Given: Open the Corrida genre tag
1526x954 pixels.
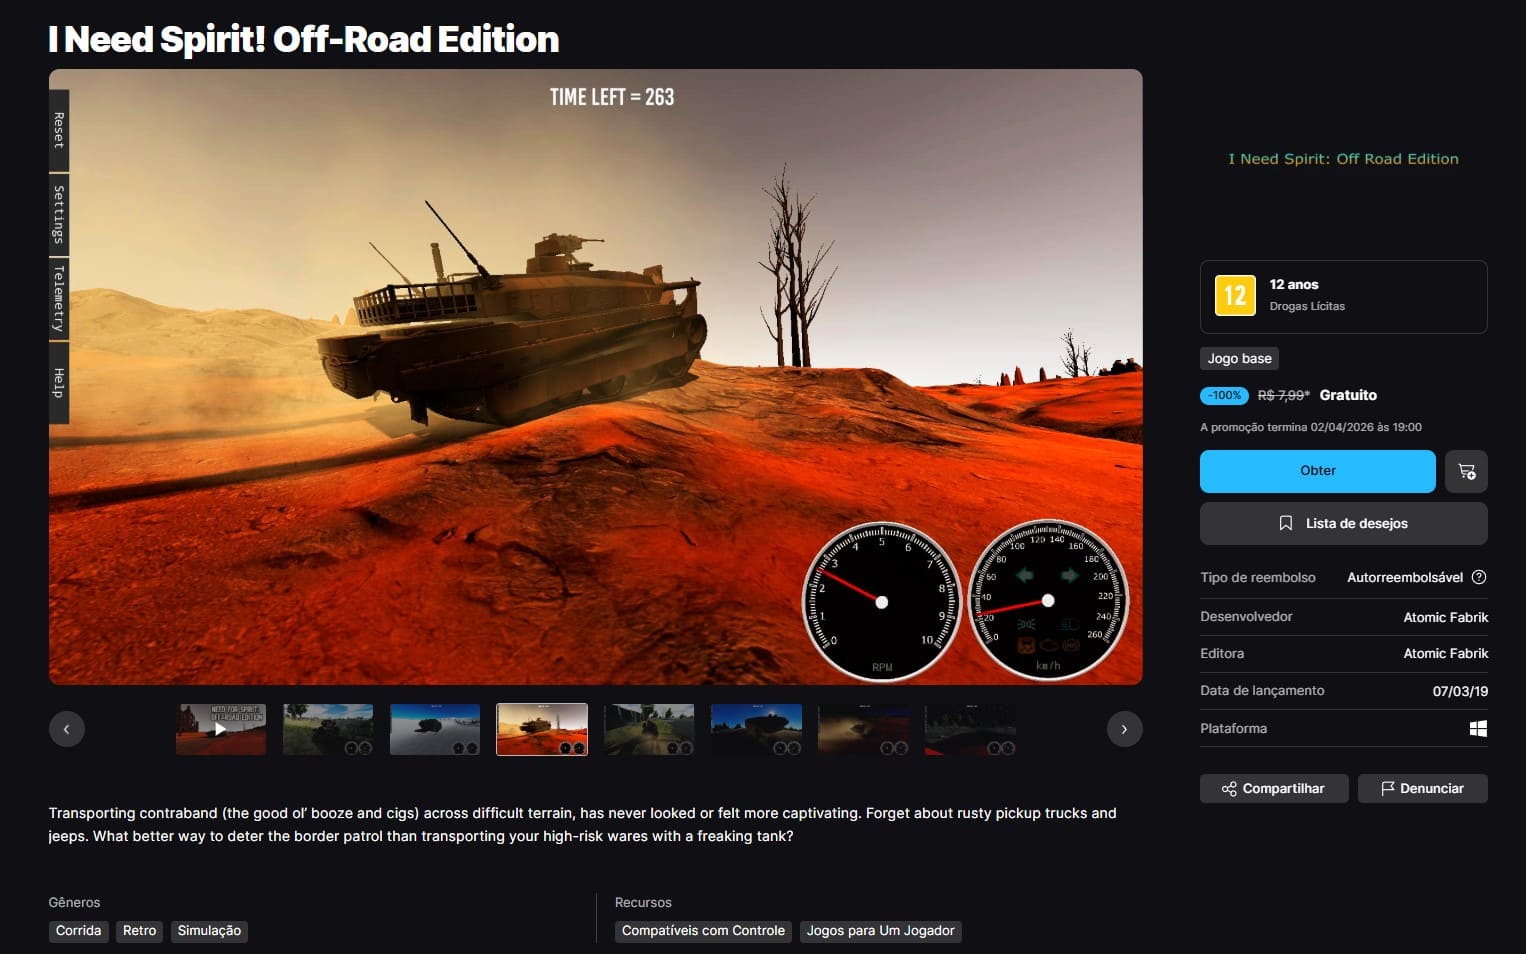Looking at the screenshot, I should [x=78, y=931].
